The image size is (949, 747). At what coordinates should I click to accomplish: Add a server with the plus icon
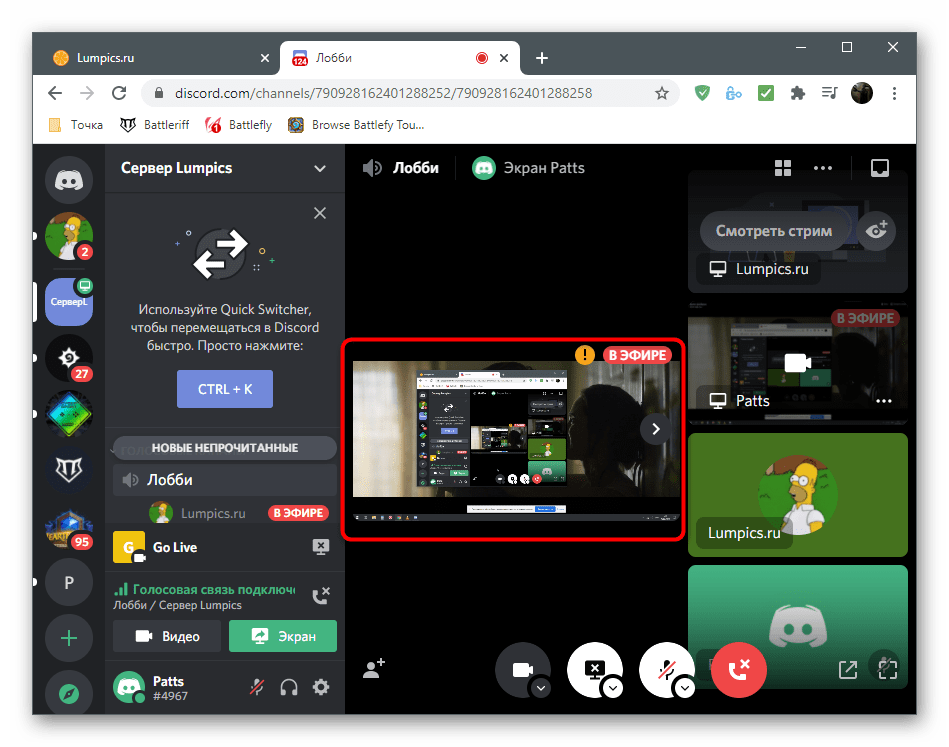pyautogui.click(x=69, y=638)
